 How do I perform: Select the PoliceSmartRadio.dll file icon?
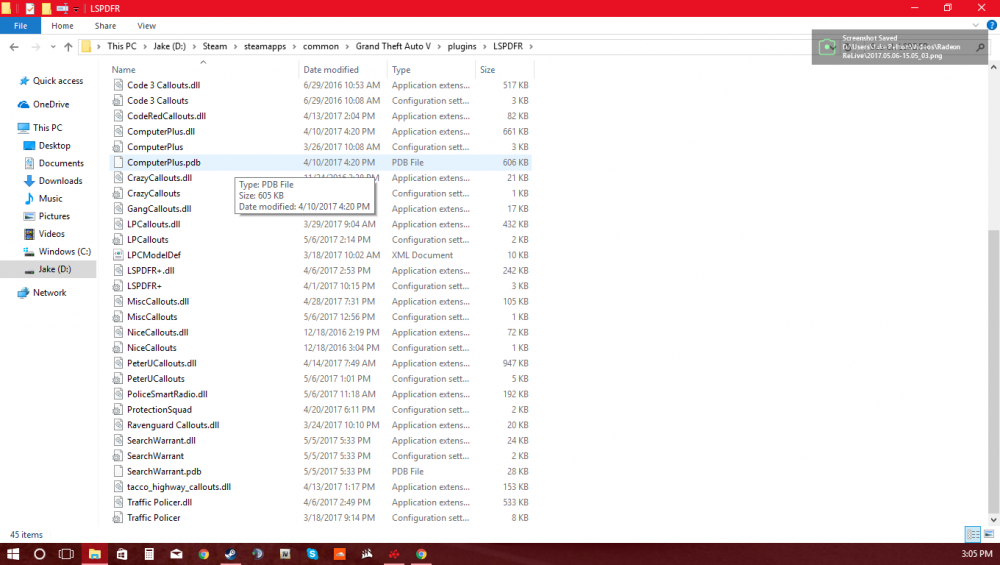[118, 394]
